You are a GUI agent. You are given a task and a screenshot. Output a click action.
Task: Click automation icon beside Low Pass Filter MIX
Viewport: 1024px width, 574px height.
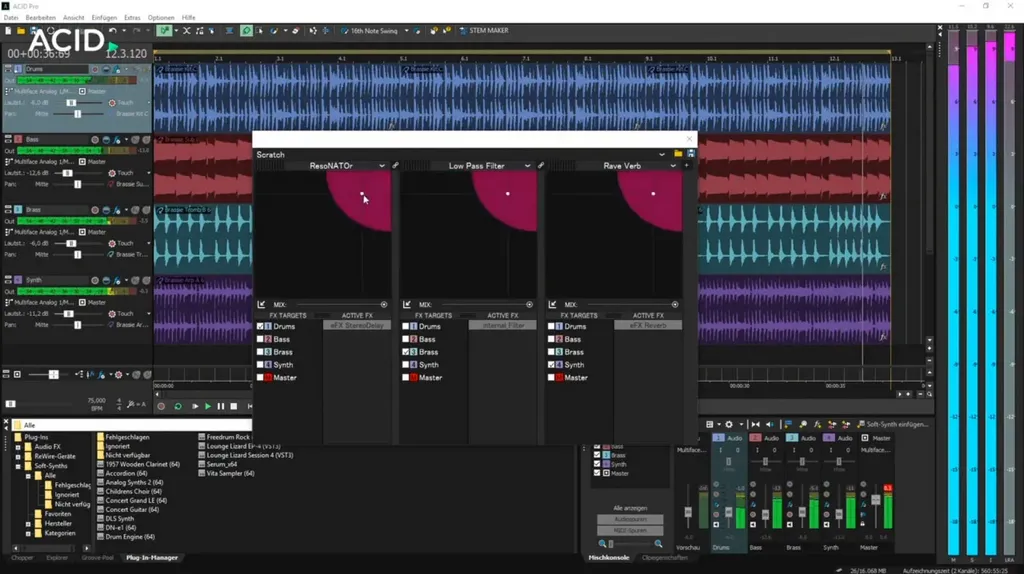407,304
